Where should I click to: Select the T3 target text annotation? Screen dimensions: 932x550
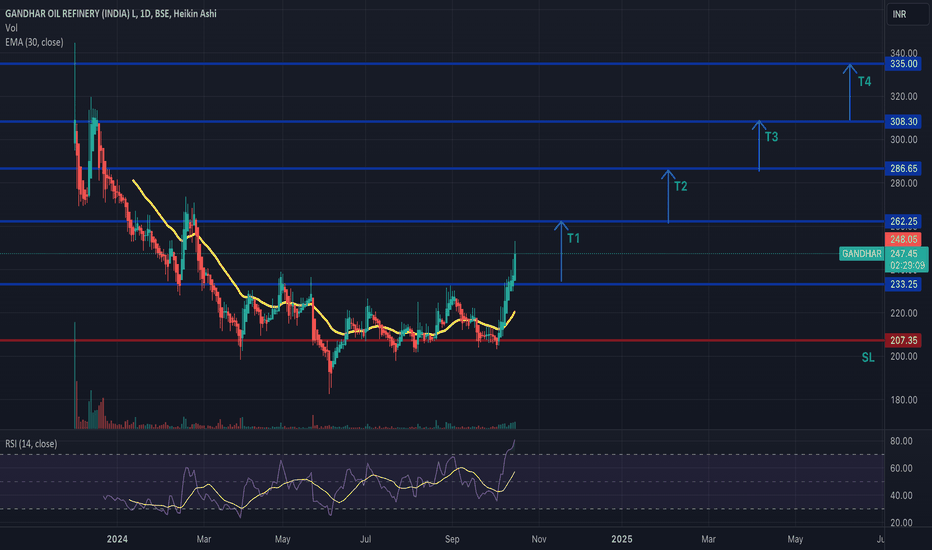771,137
